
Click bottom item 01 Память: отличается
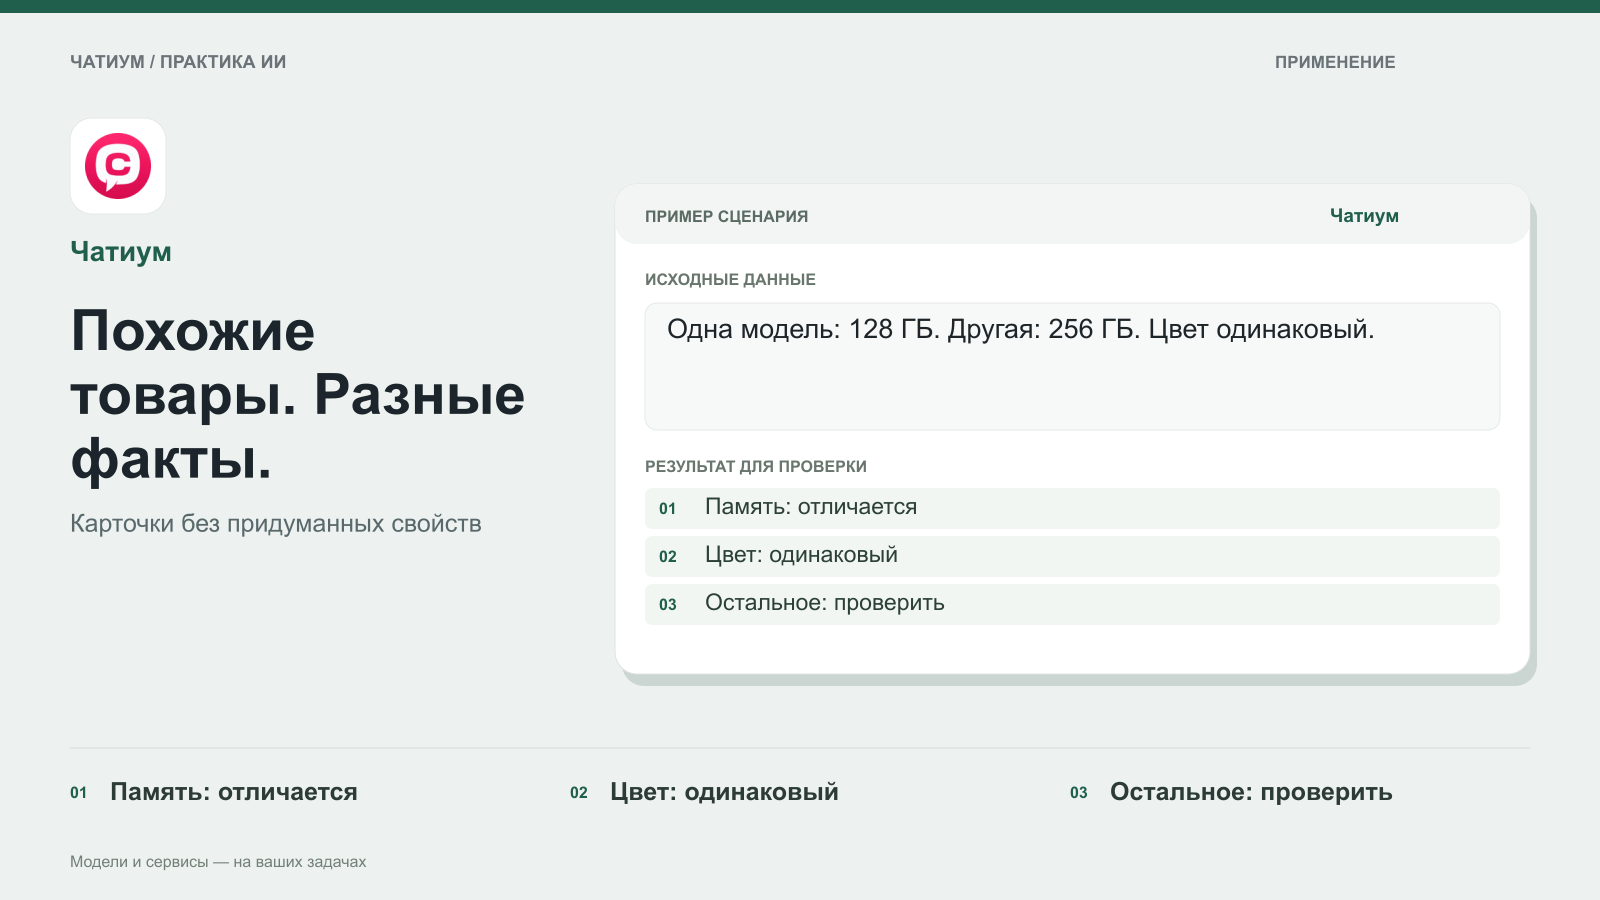(214, 792)
